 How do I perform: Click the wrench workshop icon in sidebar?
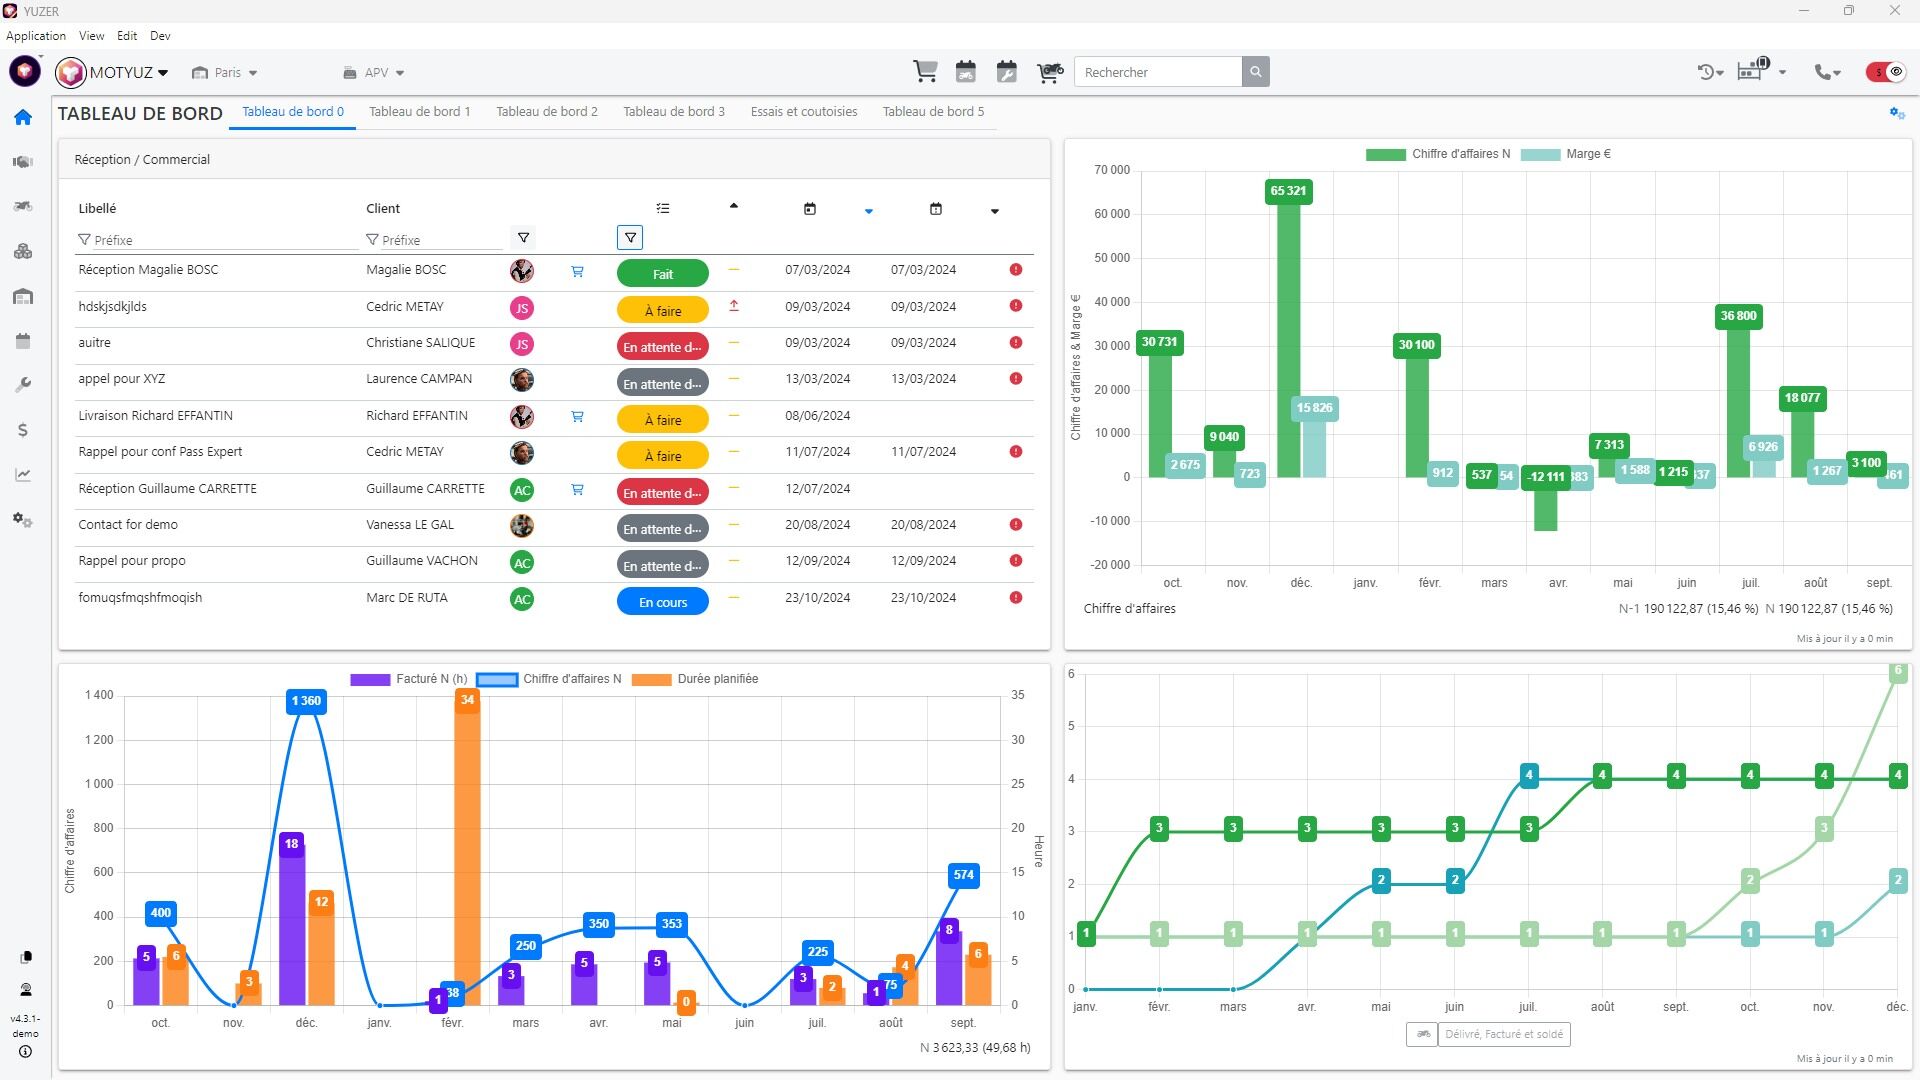pyautogui.click(x=23, y=385)
